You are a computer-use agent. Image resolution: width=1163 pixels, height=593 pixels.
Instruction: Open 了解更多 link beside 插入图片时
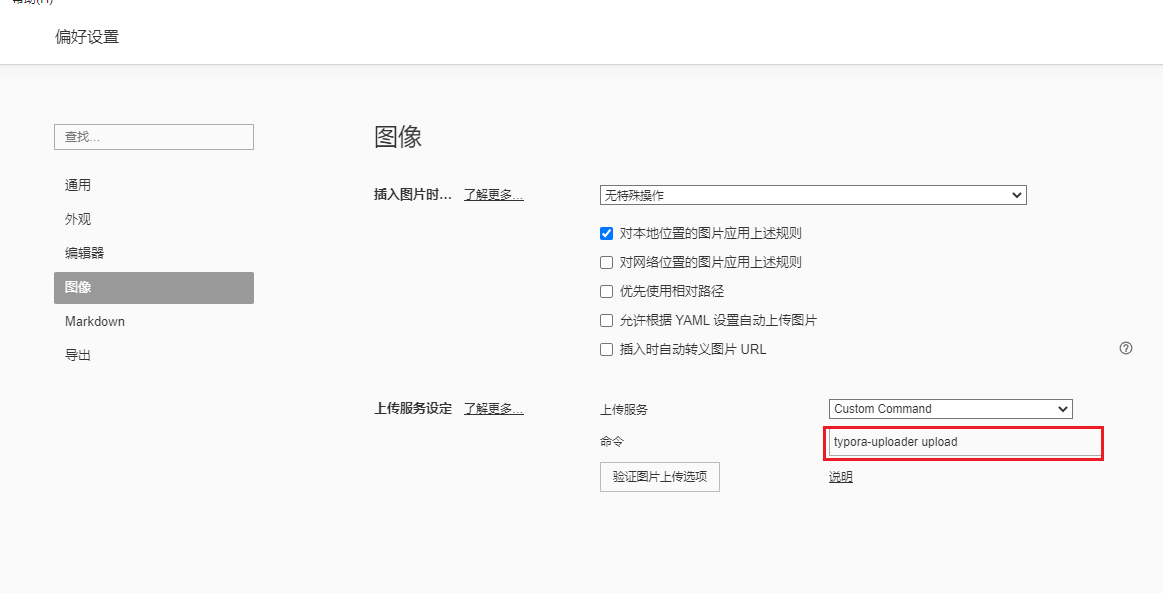click(x=494, y=195)
